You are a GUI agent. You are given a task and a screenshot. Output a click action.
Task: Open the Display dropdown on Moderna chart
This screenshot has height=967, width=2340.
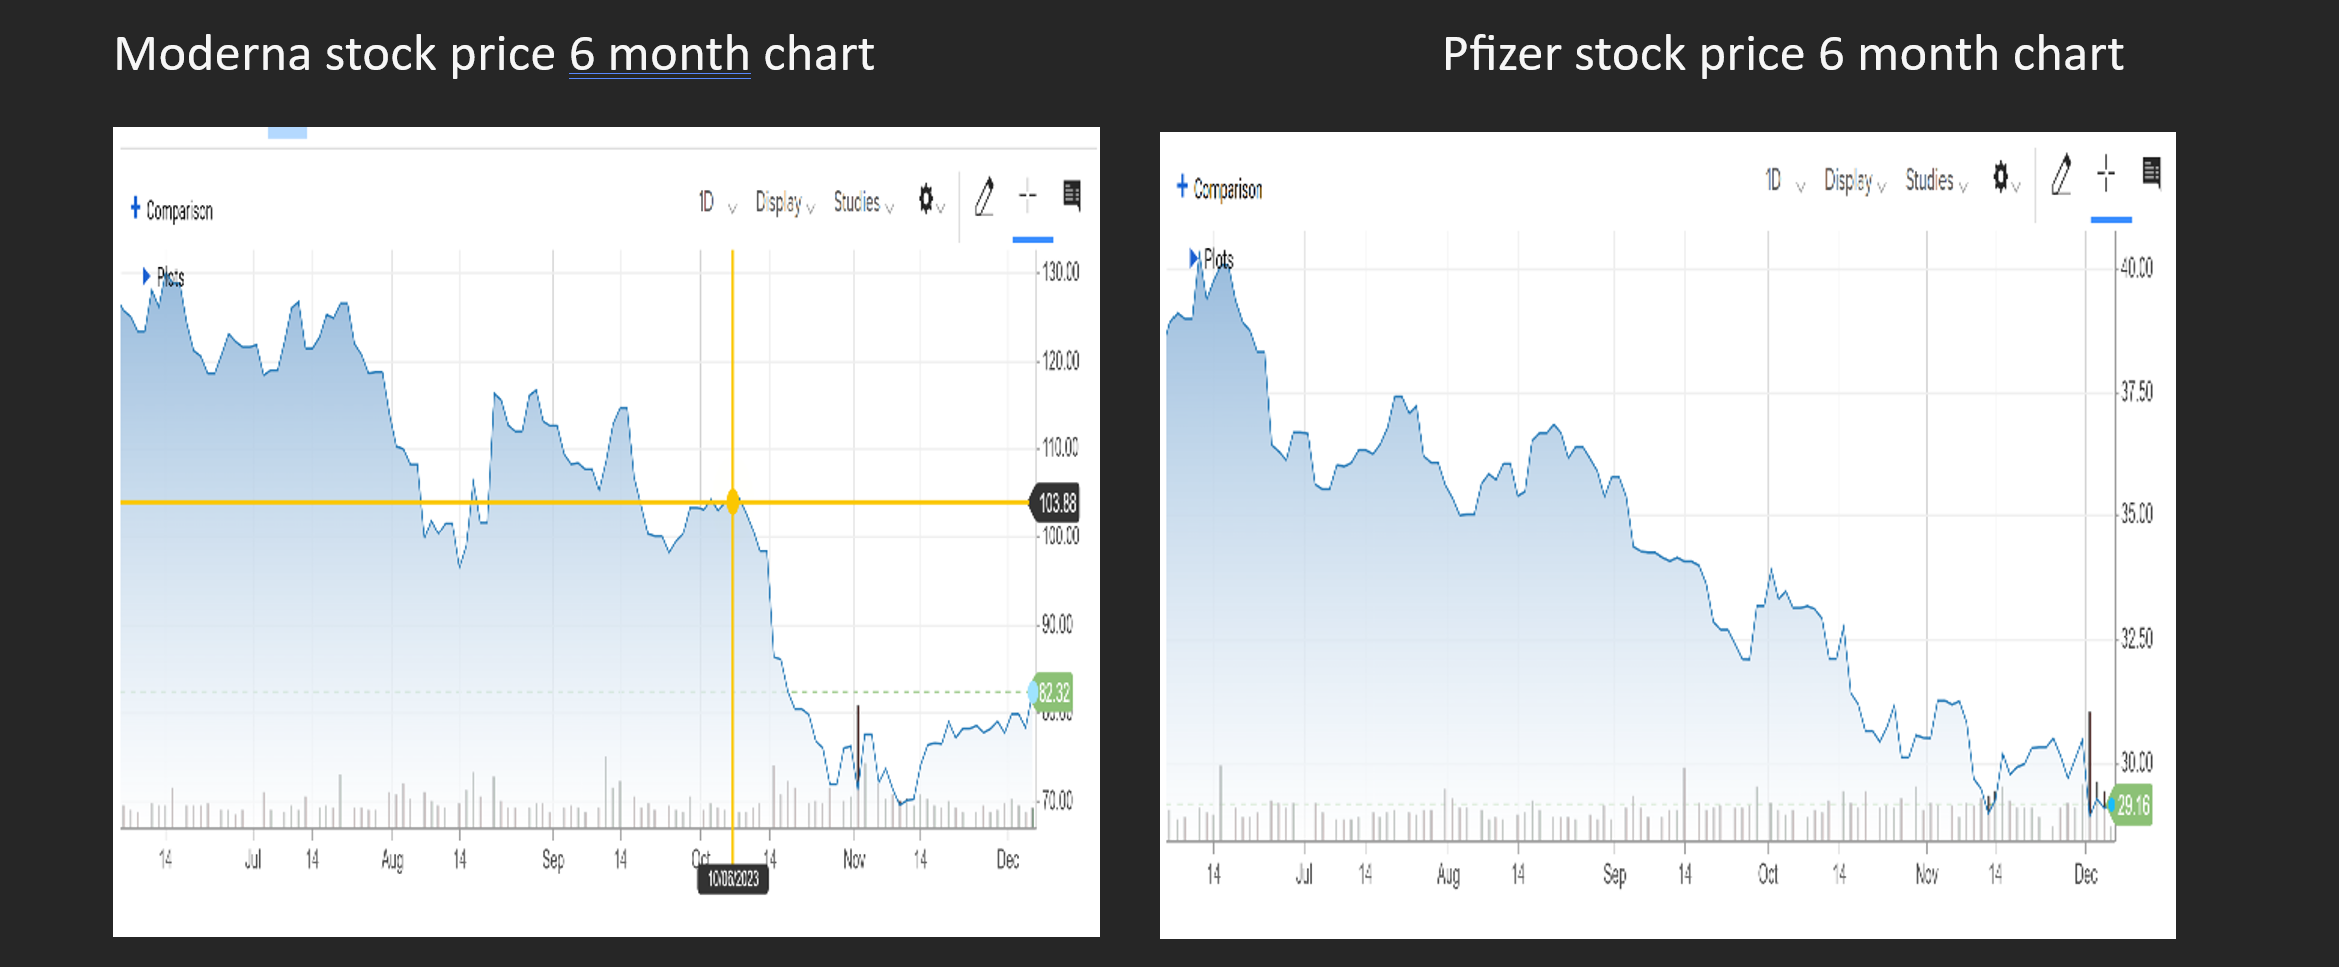click(x=784, y=203)
